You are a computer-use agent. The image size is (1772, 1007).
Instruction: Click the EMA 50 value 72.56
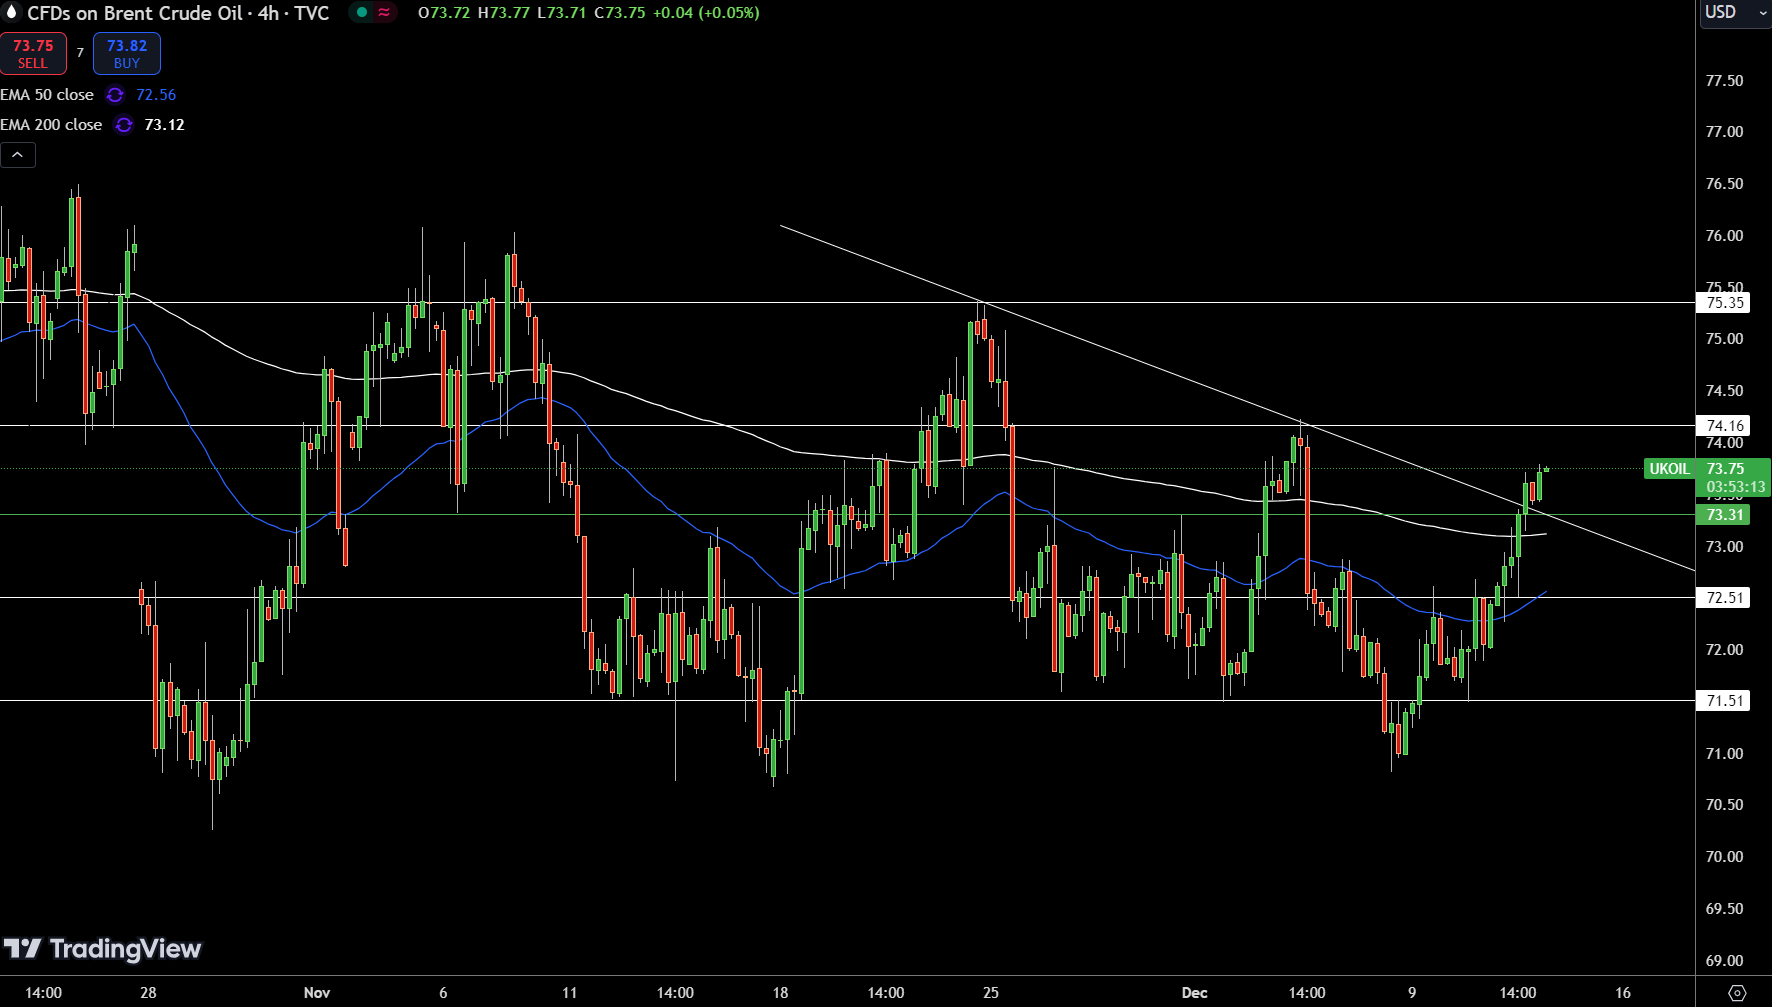(156, 95)
